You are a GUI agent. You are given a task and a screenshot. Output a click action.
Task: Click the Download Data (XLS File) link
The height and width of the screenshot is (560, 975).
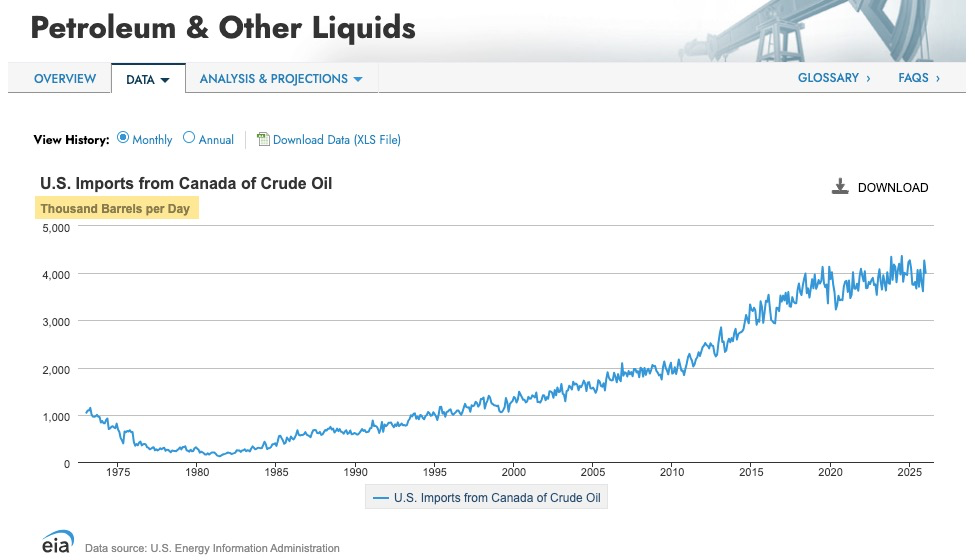click(336, 140)
